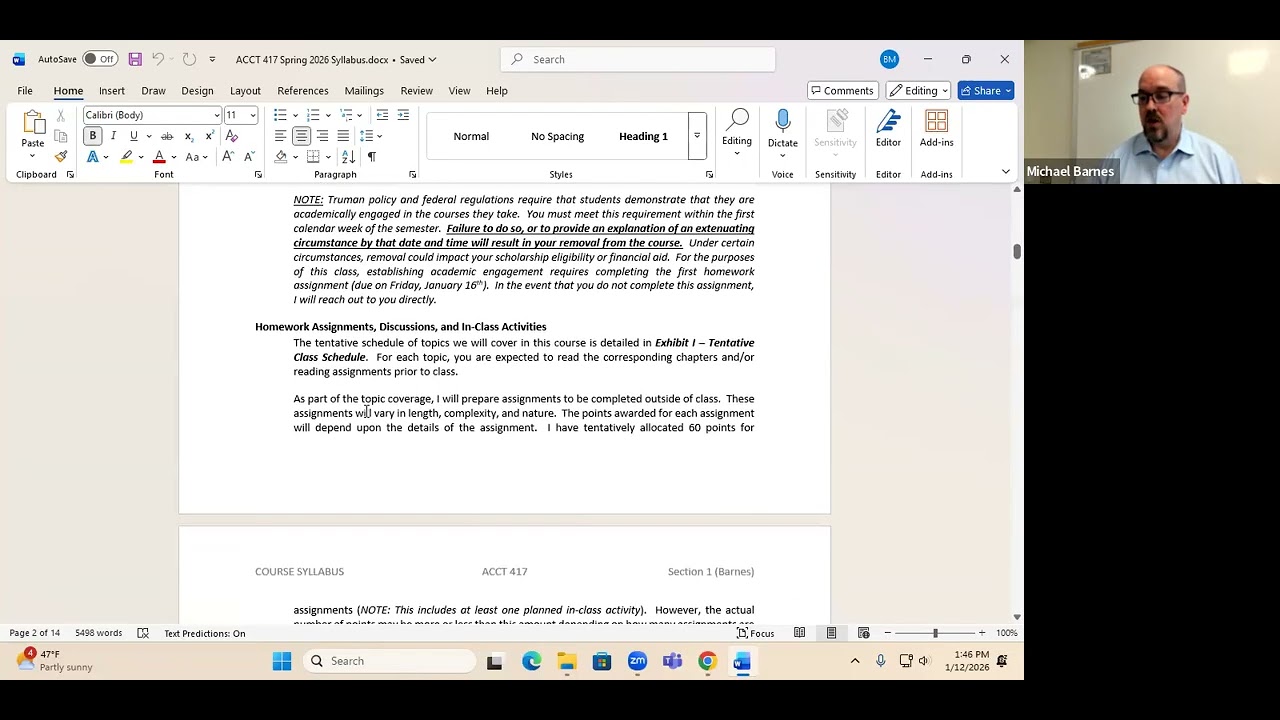
Task: Toggle the AutoSave switch
Action: [x=99, y=59]
